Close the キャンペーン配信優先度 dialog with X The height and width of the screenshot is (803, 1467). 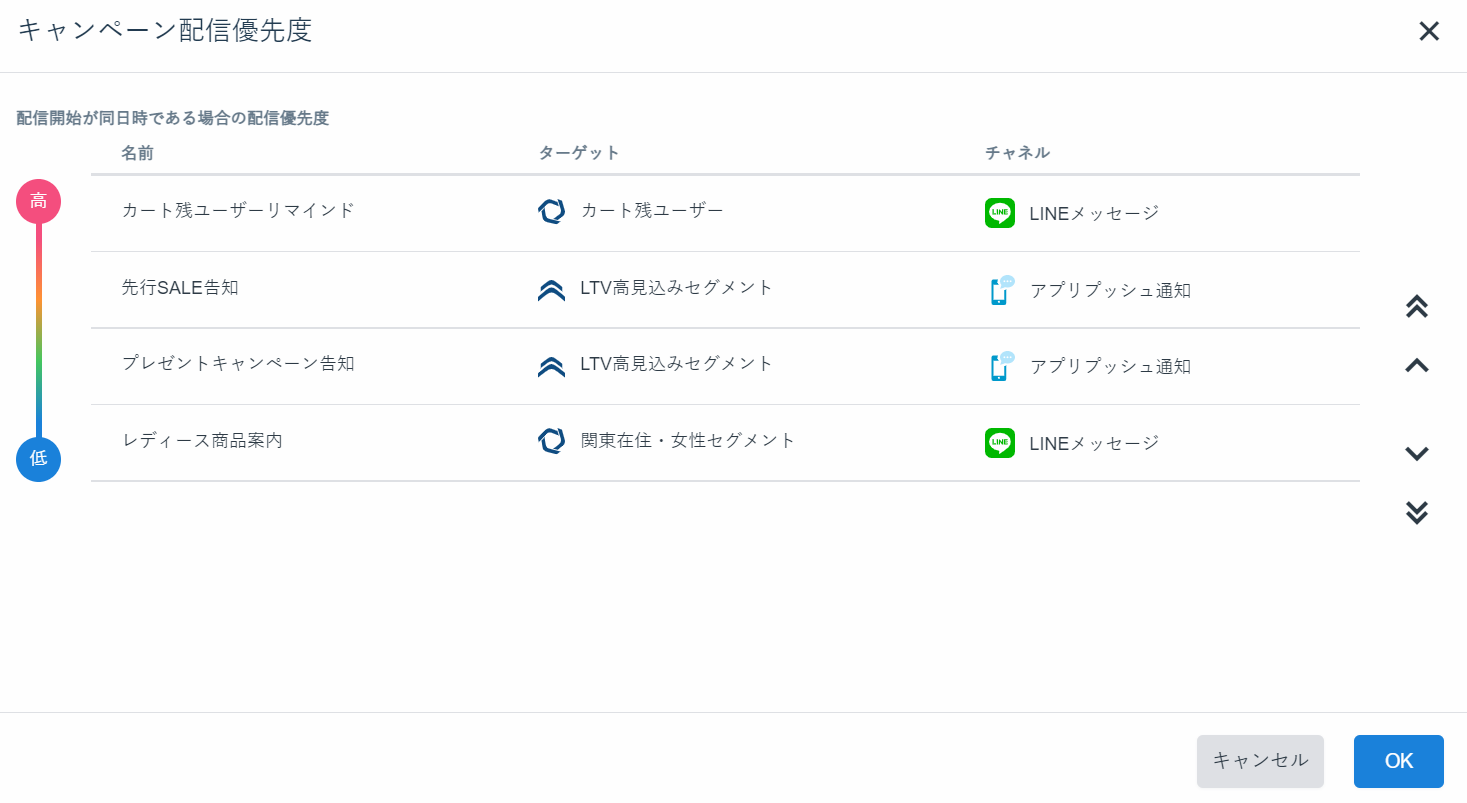tap(1429, 31)
